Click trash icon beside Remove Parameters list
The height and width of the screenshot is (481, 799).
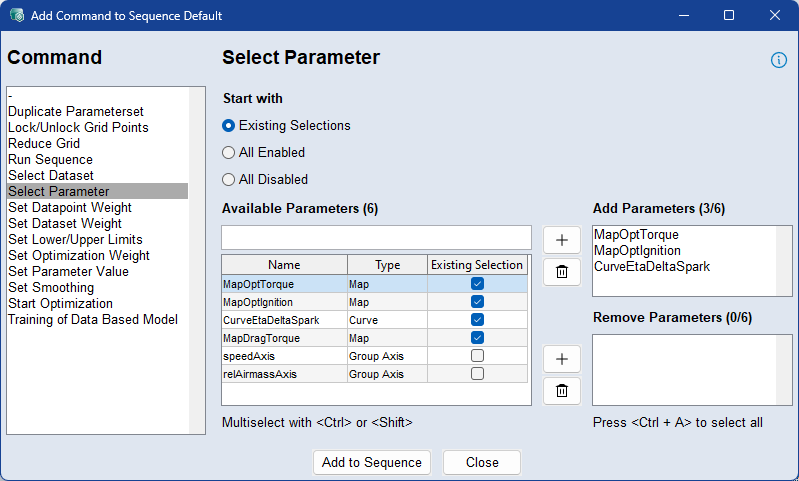561,390
